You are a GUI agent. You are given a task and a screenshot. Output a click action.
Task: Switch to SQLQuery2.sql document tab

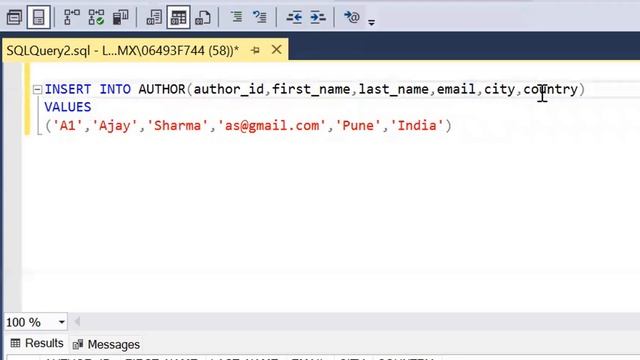(122, 51)
